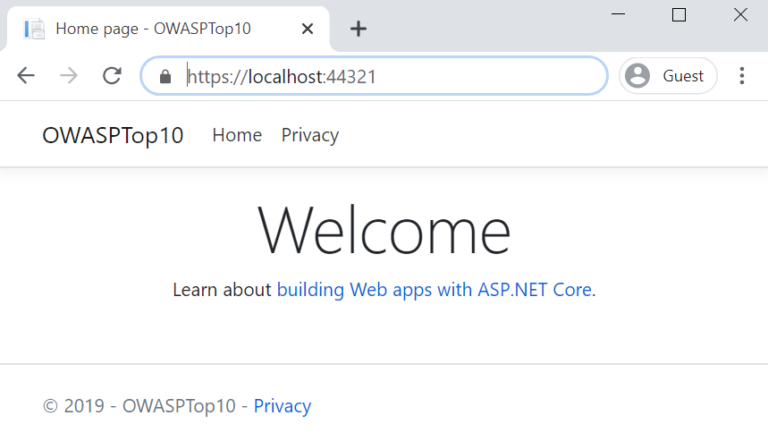Open the Privacy link in the footer
Screen dimensions: 768x441
pyautogui.click(x=282, y=406)
